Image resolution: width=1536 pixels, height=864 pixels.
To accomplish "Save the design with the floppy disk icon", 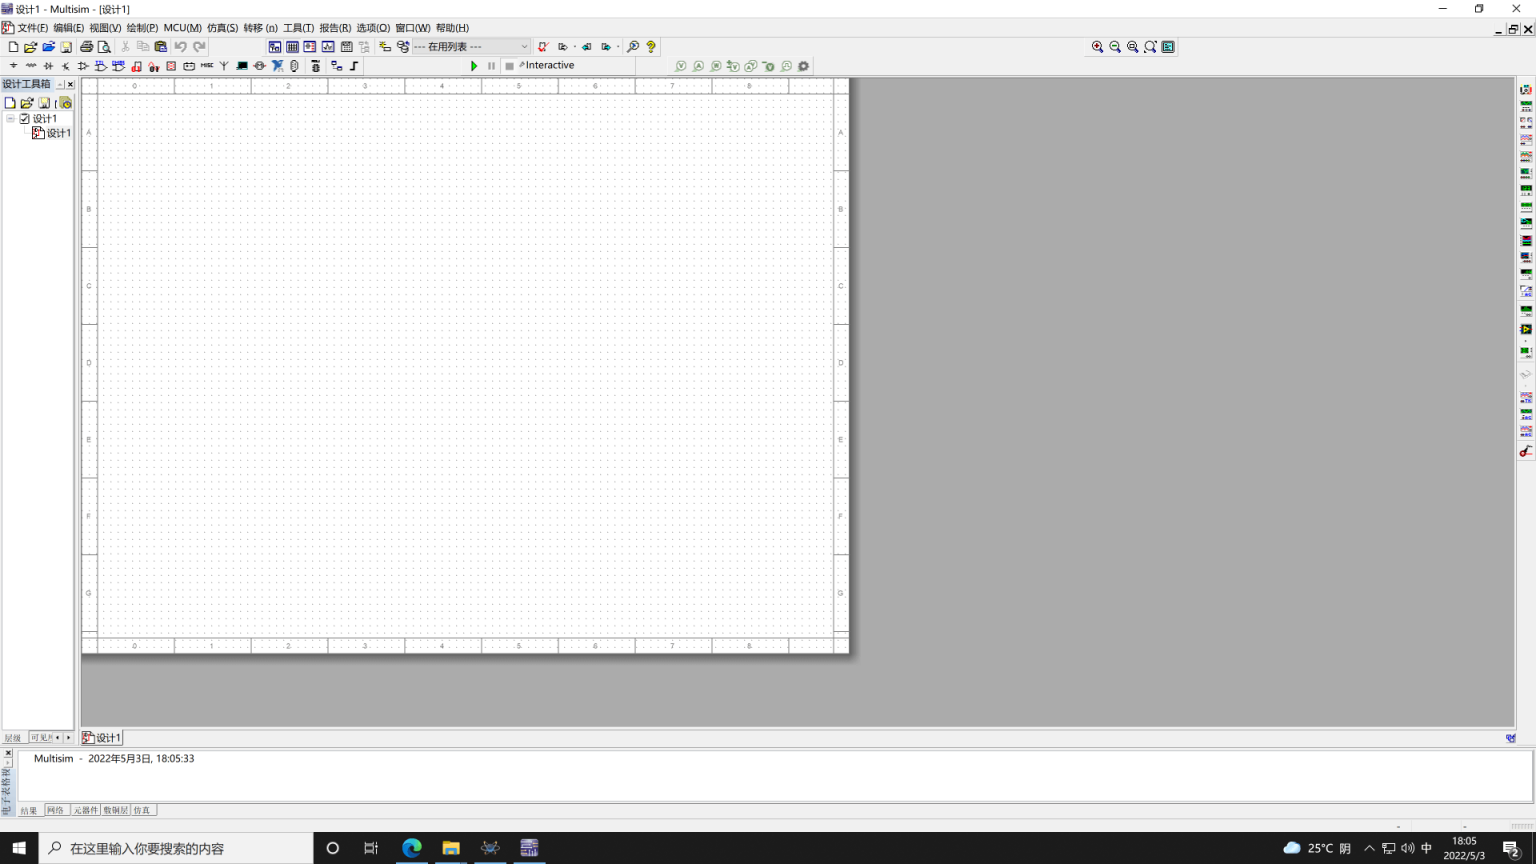I will (x=66, y=47).
